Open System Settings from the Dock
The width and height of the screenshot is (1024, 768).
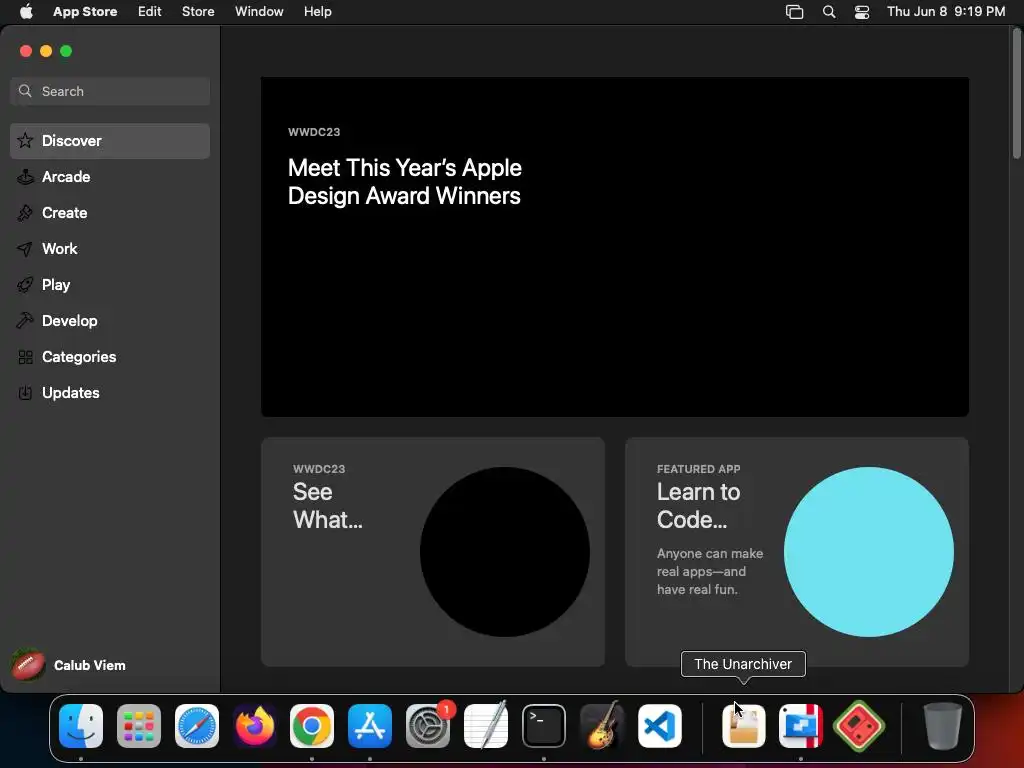point(428,726)
